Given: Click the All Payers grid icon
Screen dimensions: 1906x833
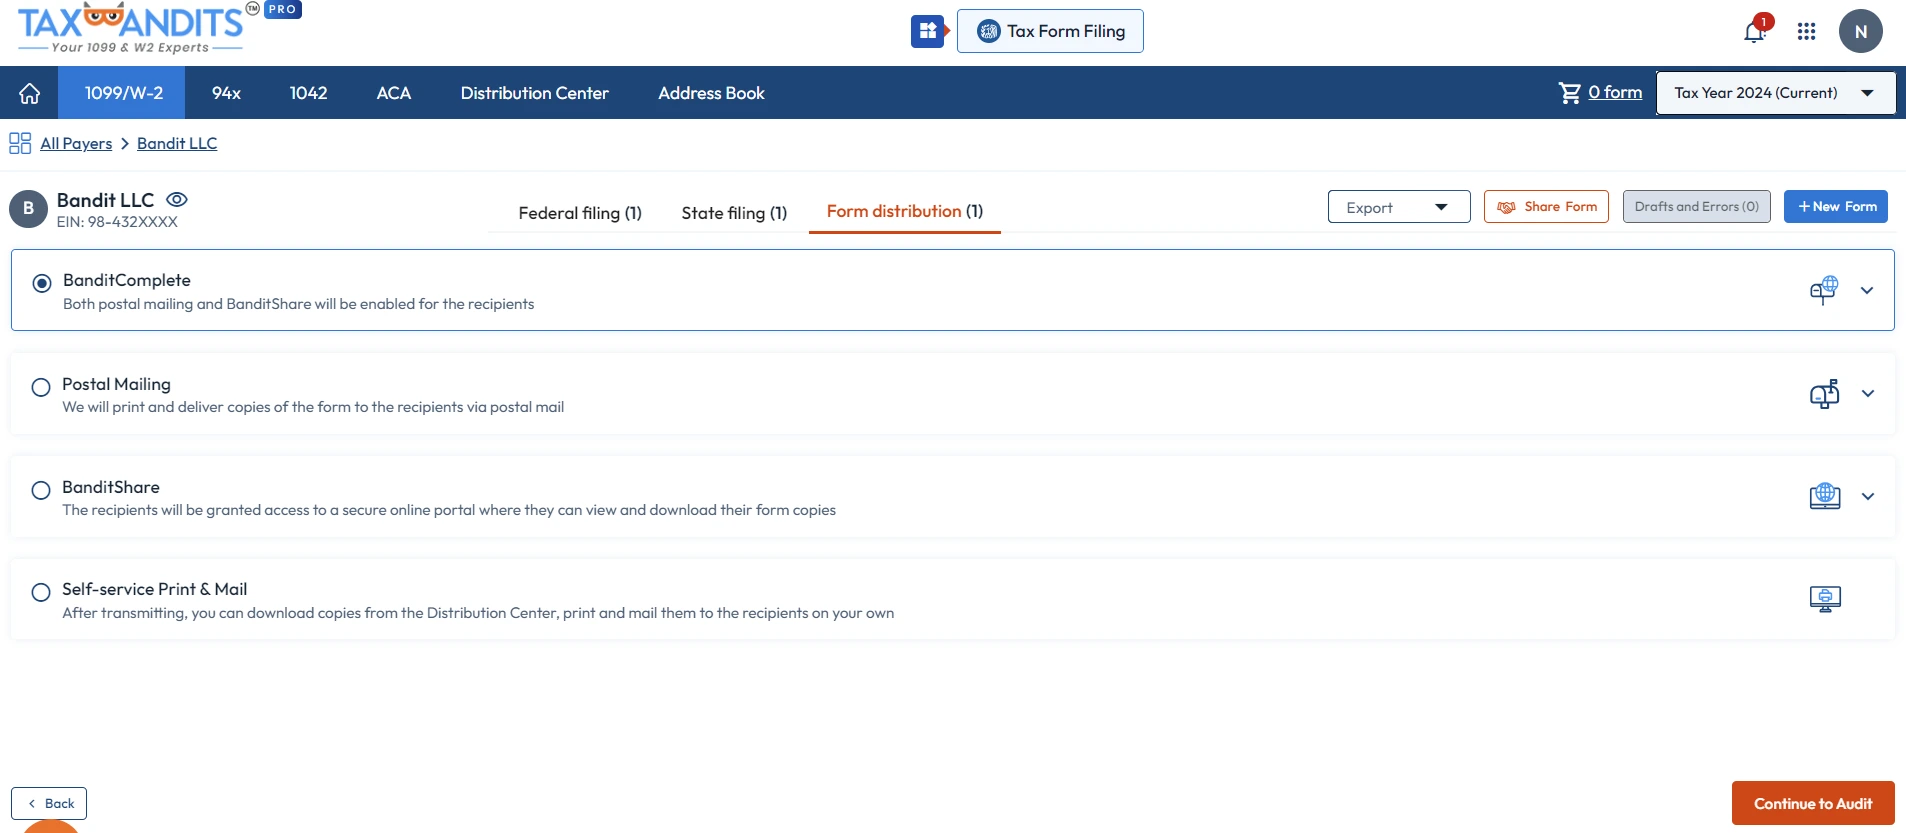Looking at the screenshot, I should coord(20,143).
